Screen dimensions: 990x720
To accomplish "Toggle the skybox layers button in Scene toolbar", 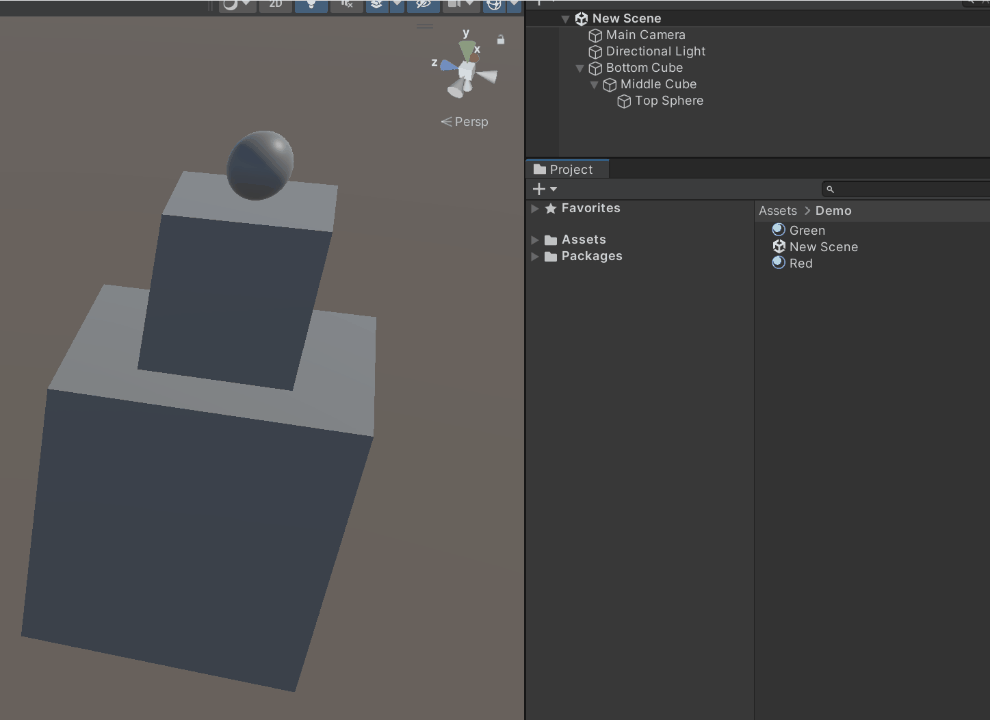I will click(x=376, y=5).
